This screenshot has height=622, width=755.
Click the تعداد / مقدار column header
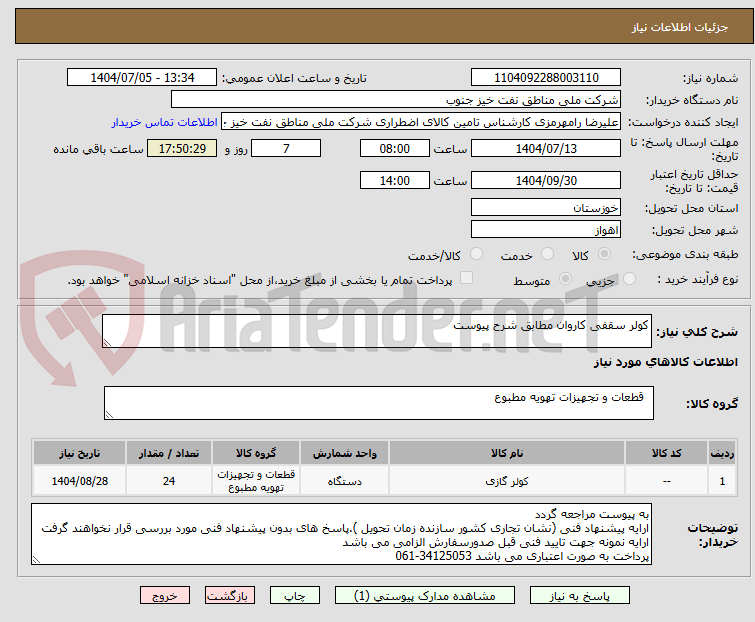169,453
